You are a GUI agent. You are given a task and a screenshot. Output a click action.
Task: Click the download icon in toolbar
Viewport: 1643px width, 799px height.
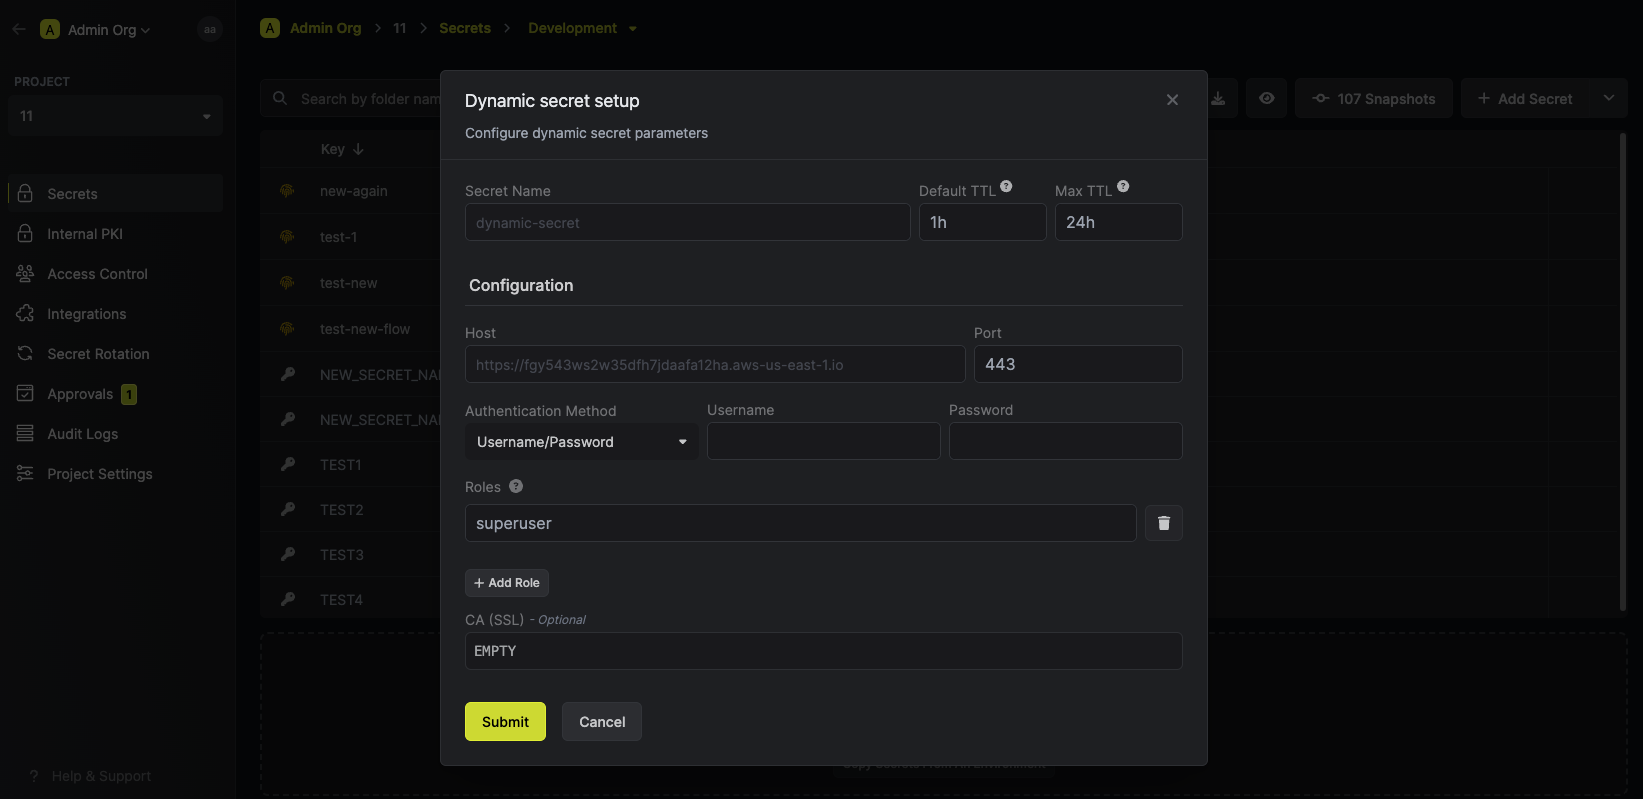(1218, 99)
